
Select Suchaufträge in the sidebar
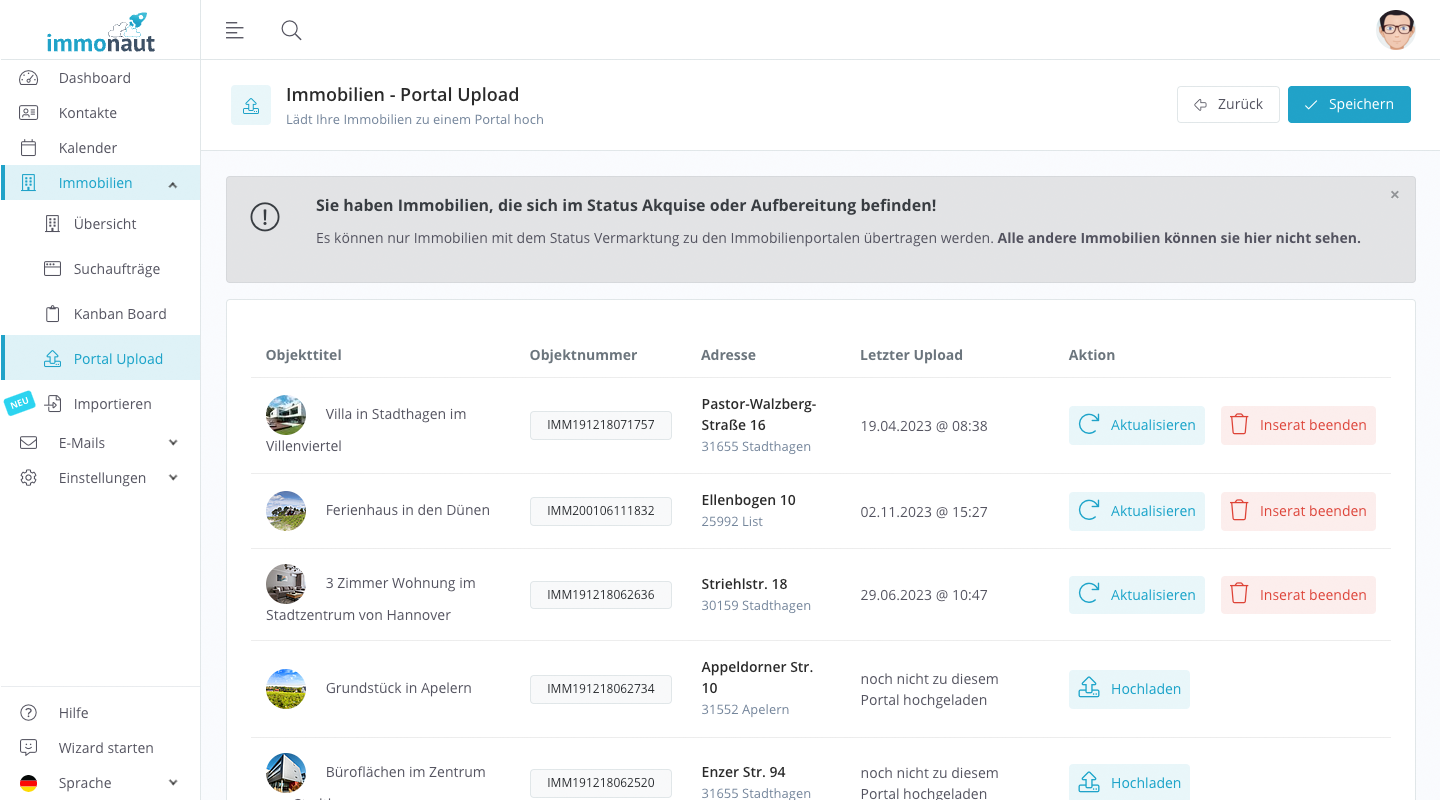point(116,268)
